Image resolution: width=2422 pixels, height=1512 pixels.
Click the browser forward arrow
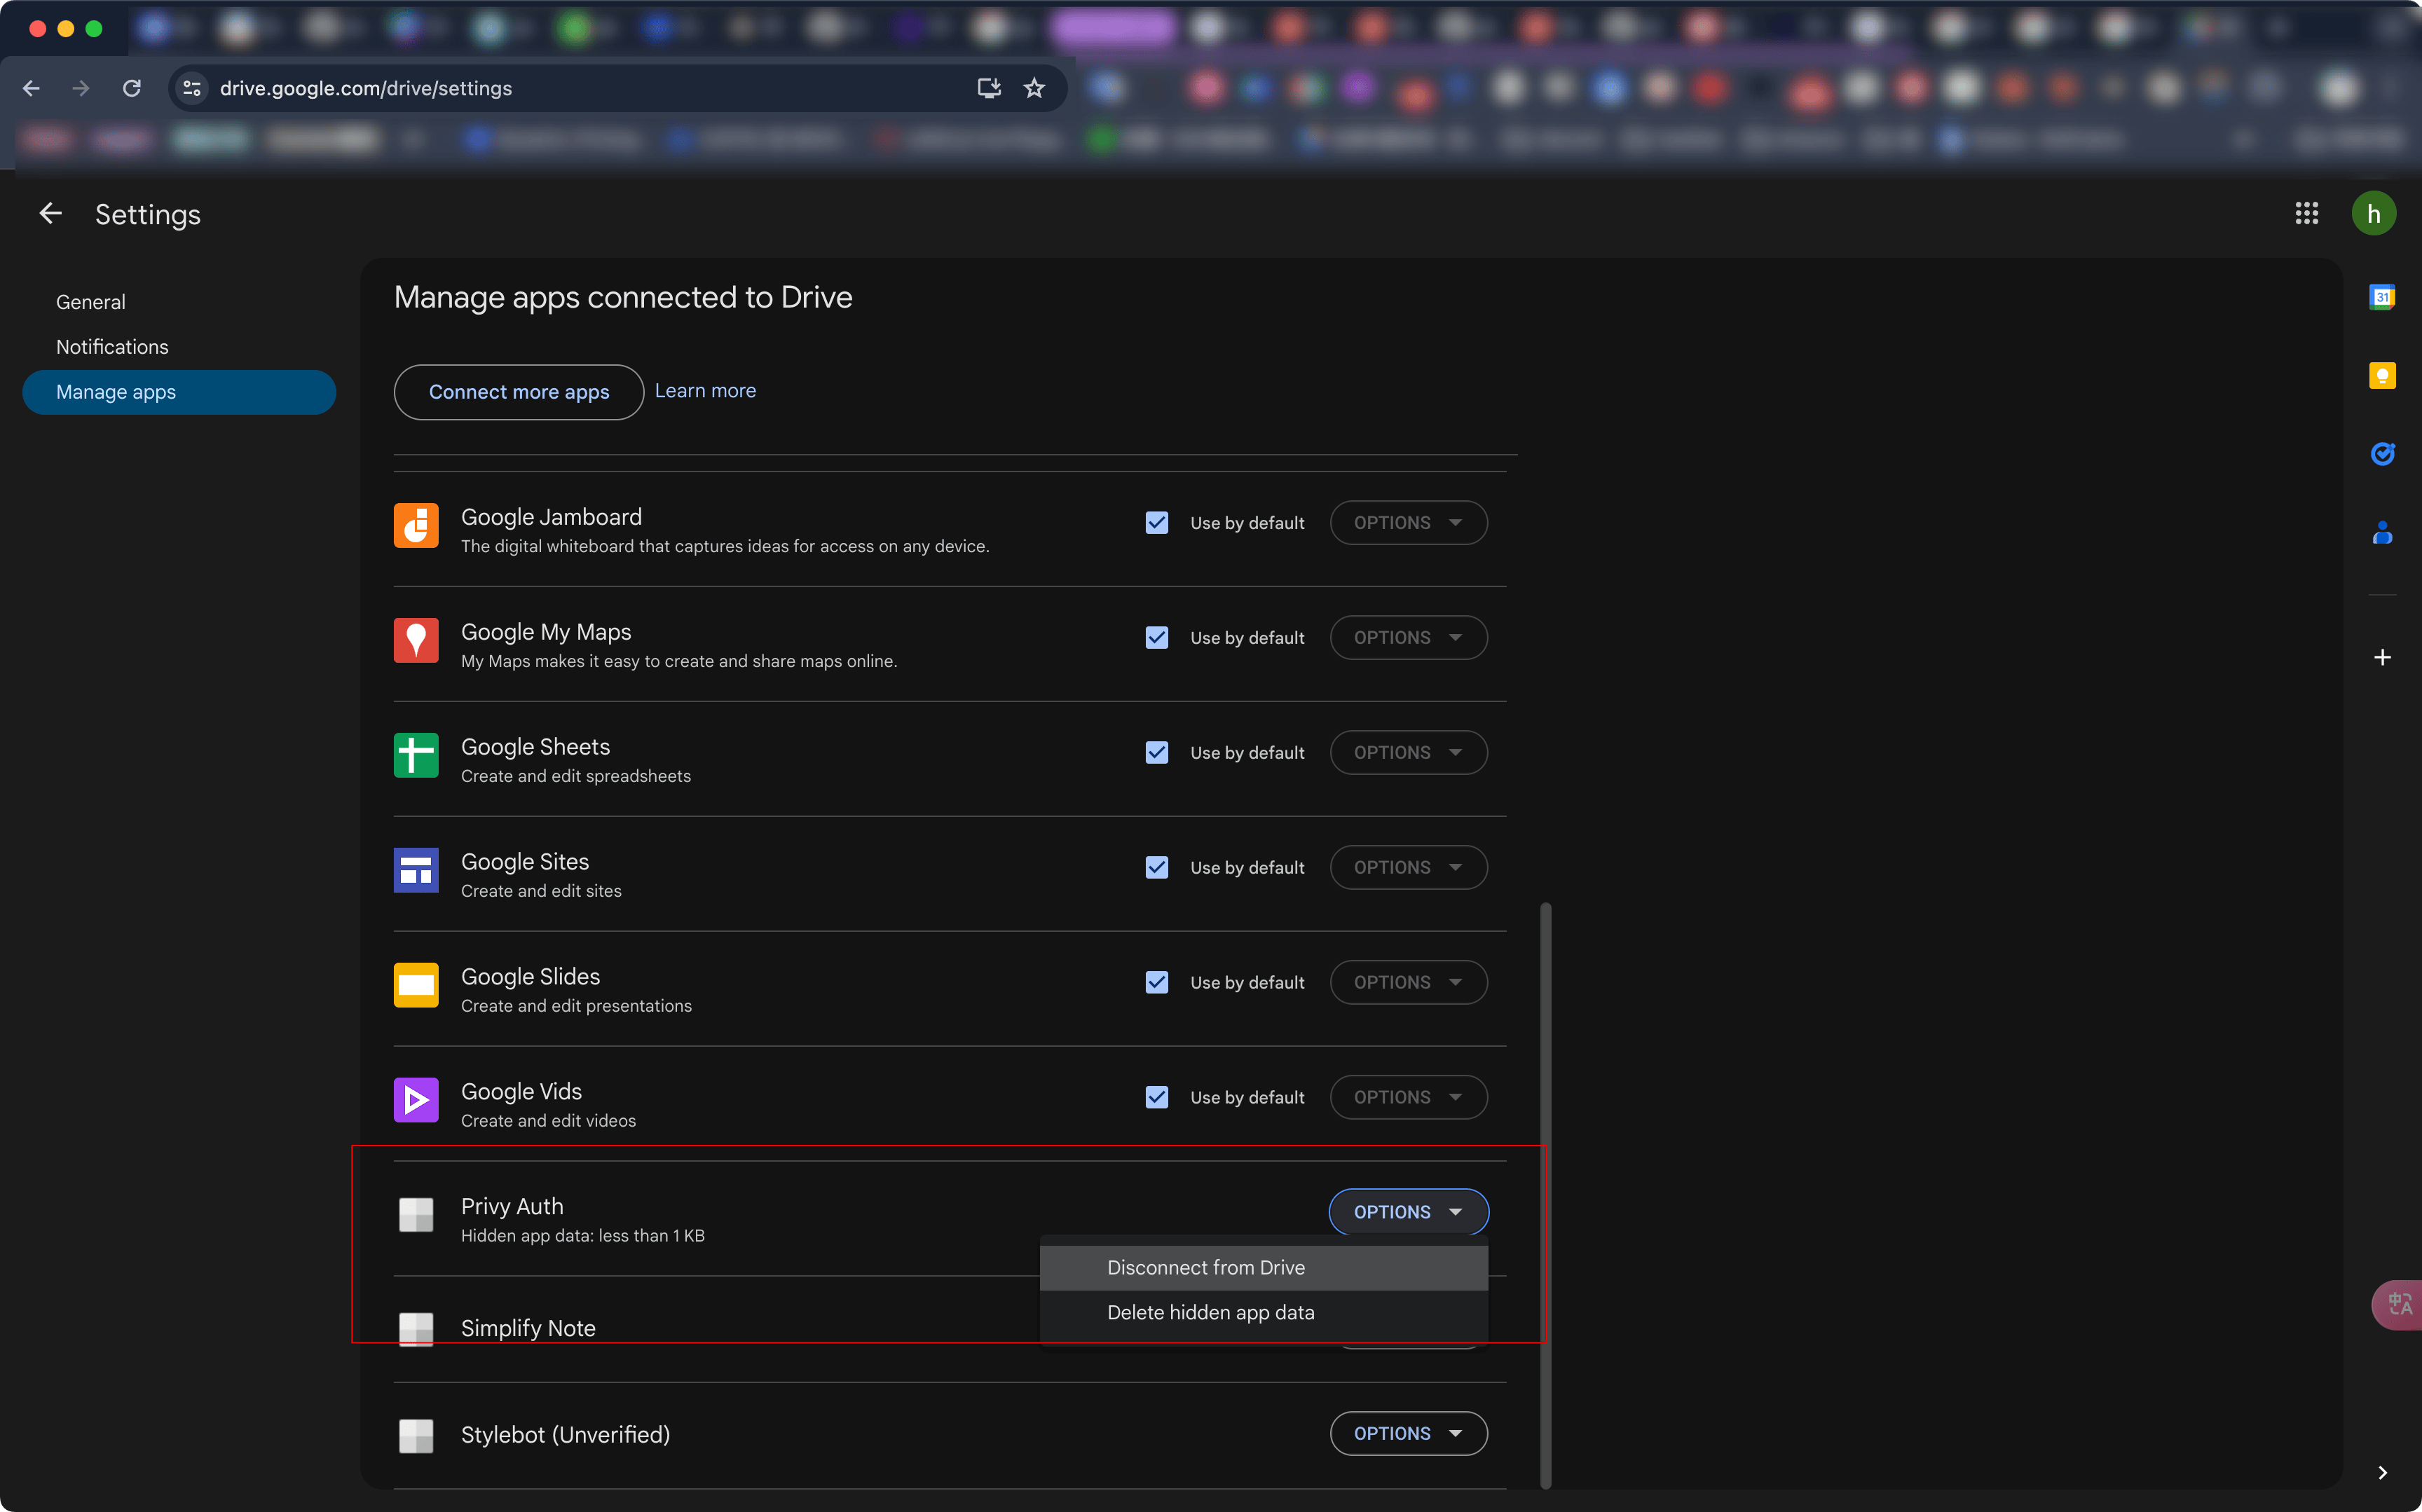(x=81, y=88)
